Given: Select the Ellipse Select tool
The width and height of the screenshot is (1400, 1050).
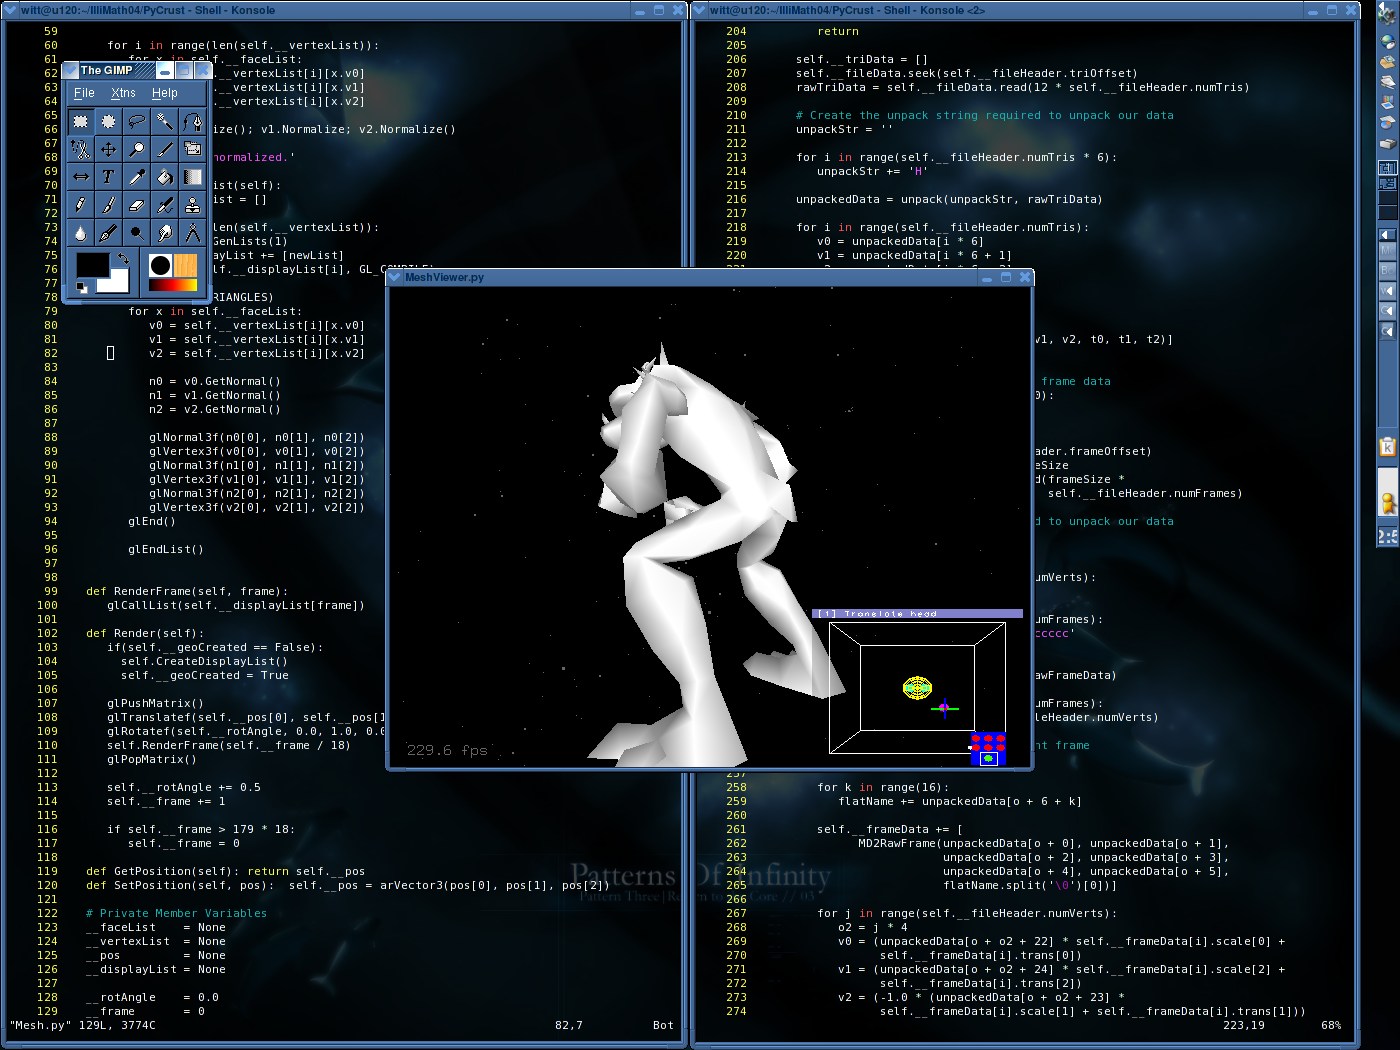Looking at the screenshot, I should point(109,121).
